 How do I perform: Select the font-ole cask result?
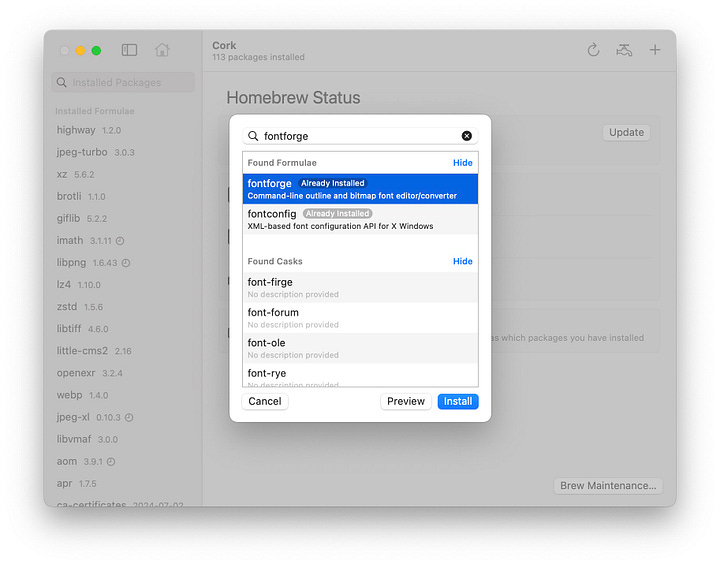360,348
